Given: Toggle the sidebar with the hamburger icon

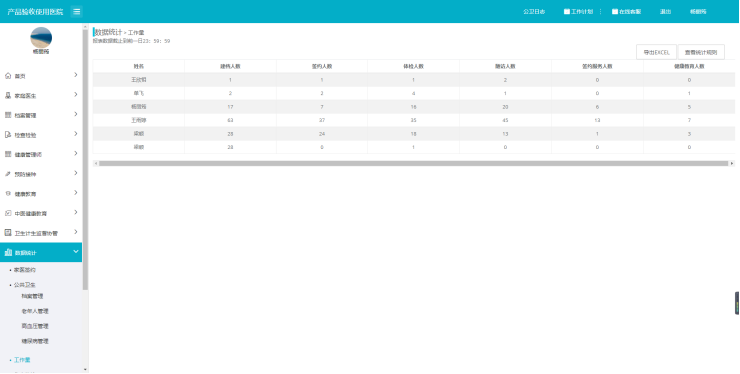Looking at the screenshot, I should tap(76, 11).
